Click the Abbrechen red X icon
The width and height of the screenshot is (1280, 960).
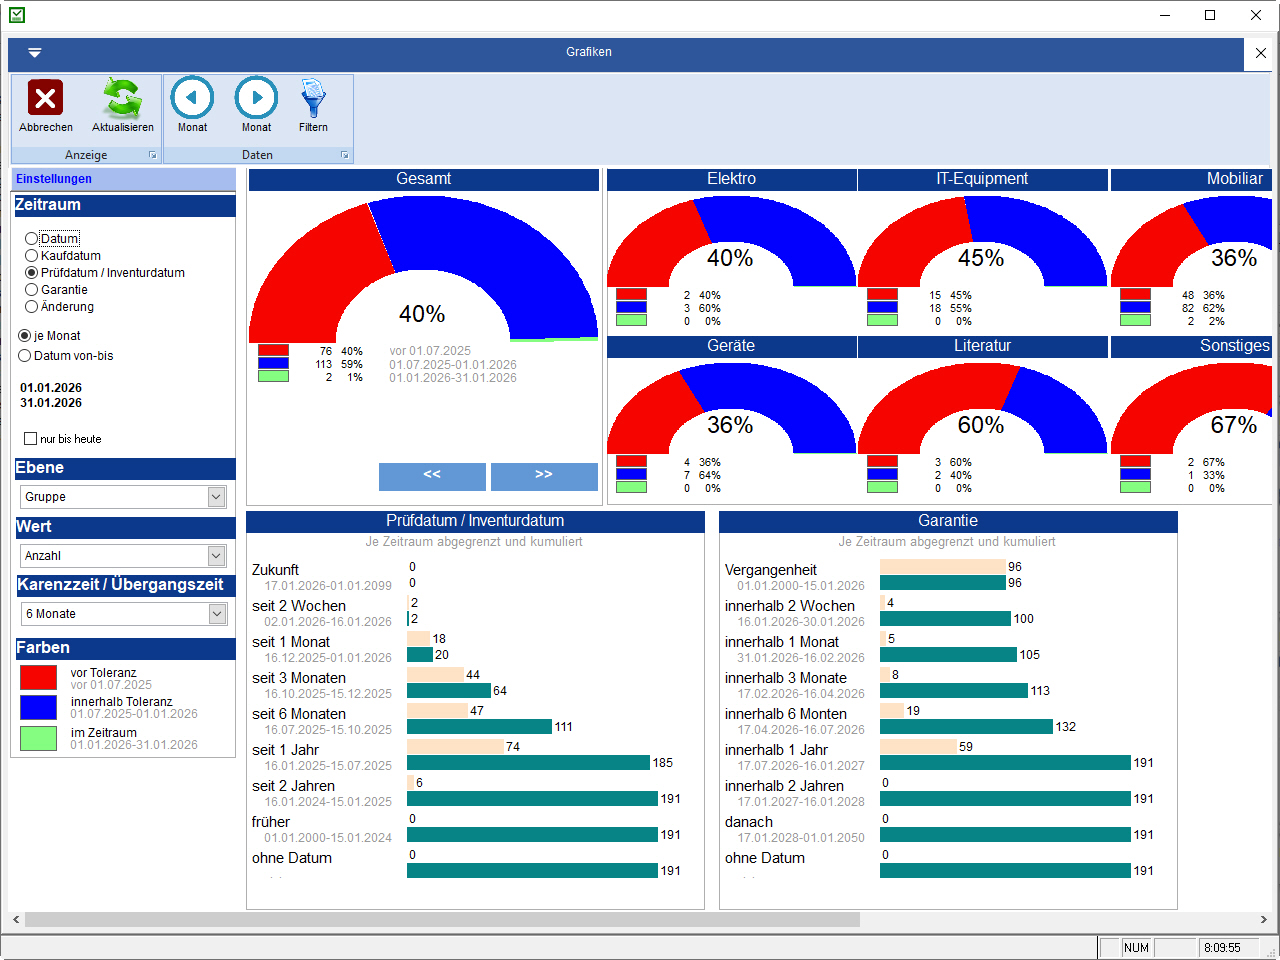point(45,98)
